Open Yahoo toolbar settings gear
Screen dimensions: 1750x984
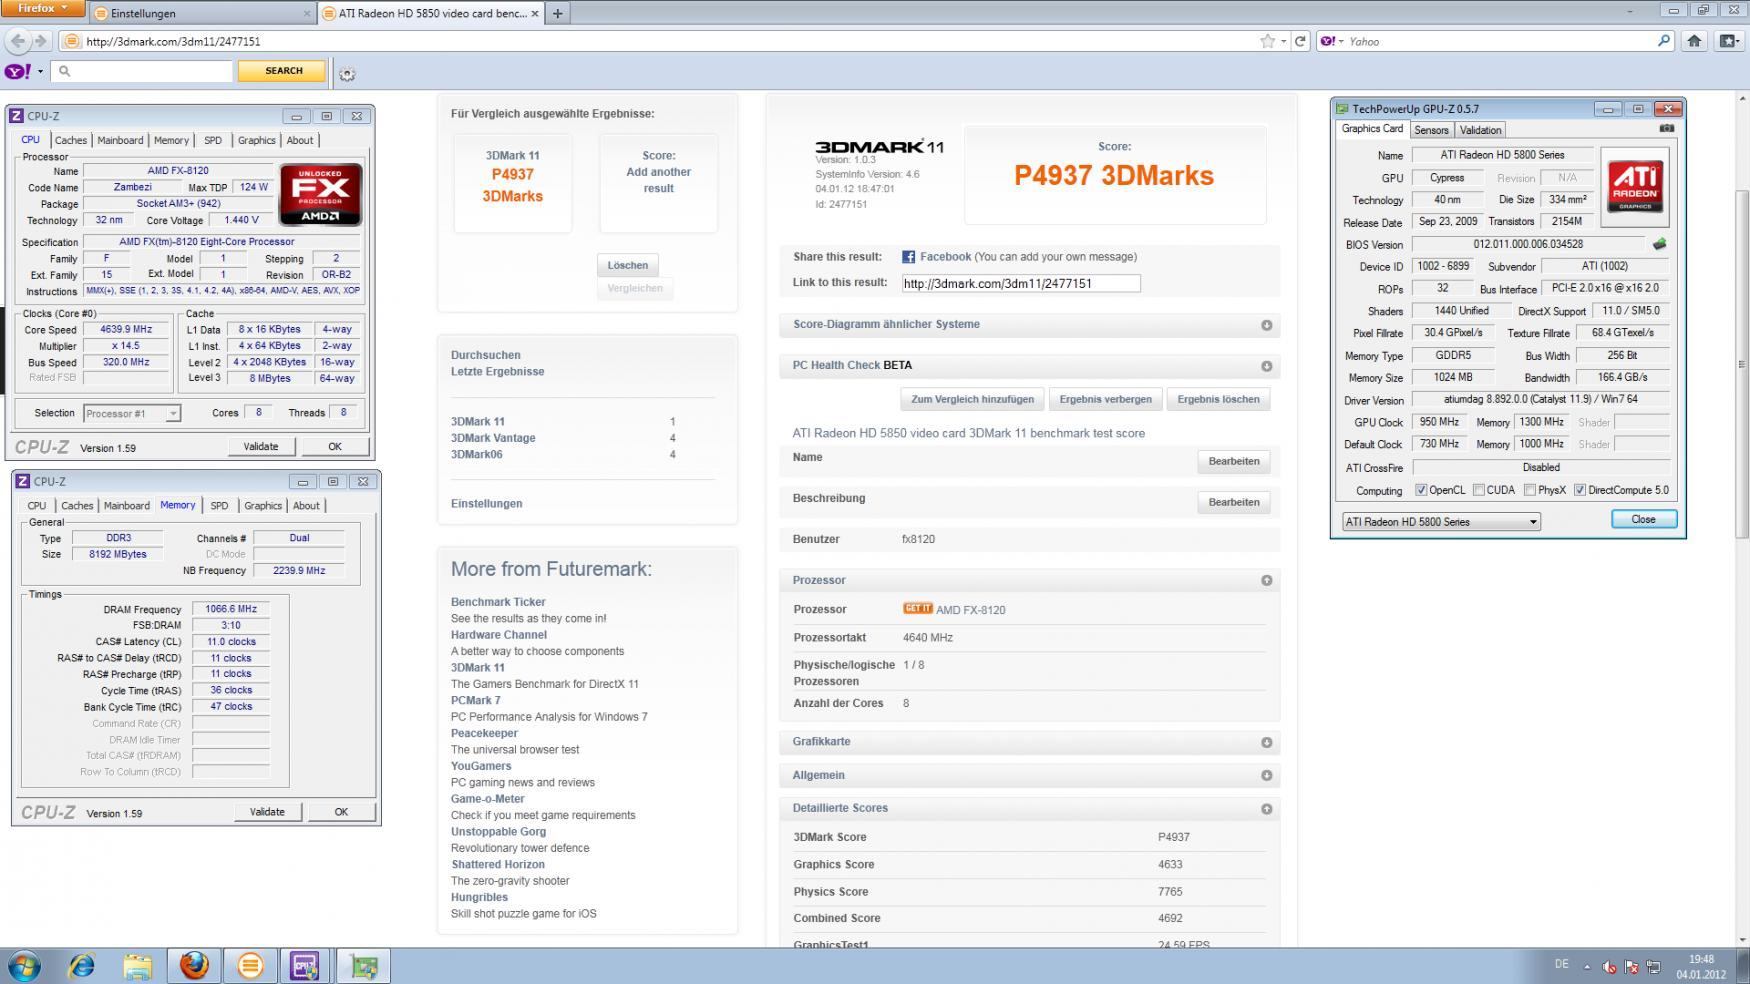point(347,73)
